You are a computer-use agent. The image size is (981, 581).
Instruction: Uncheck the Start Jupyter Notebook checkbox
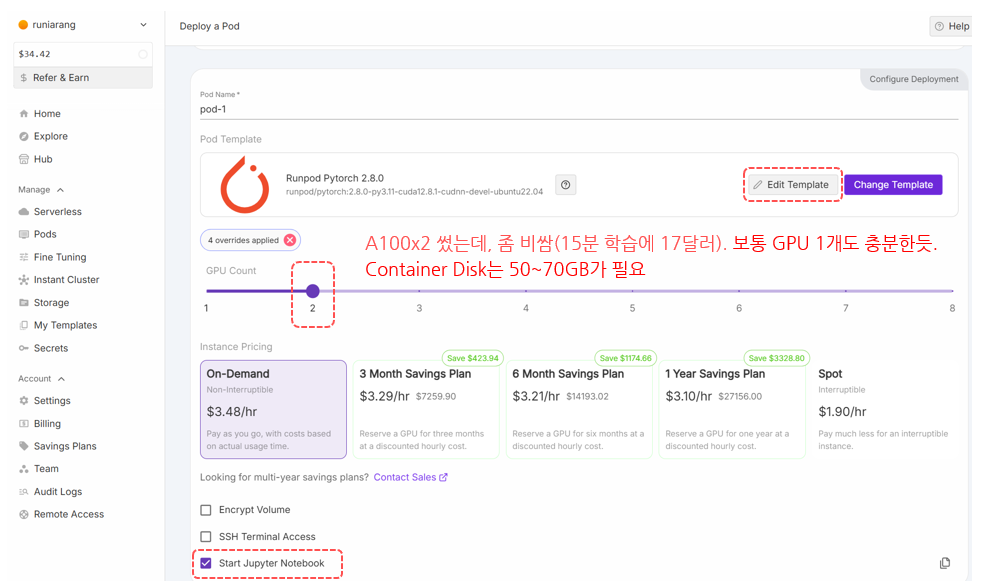(206, 563)
